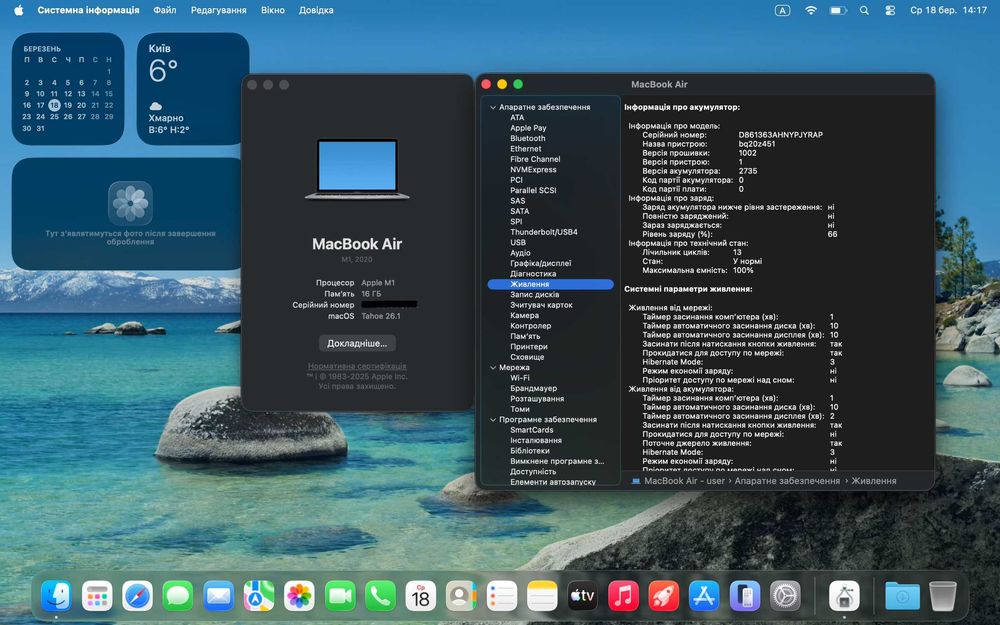The width and height of the screenshot is (1000, 625).
Task: Open the App Store in the Dock
Action: (x=704, y=596)
